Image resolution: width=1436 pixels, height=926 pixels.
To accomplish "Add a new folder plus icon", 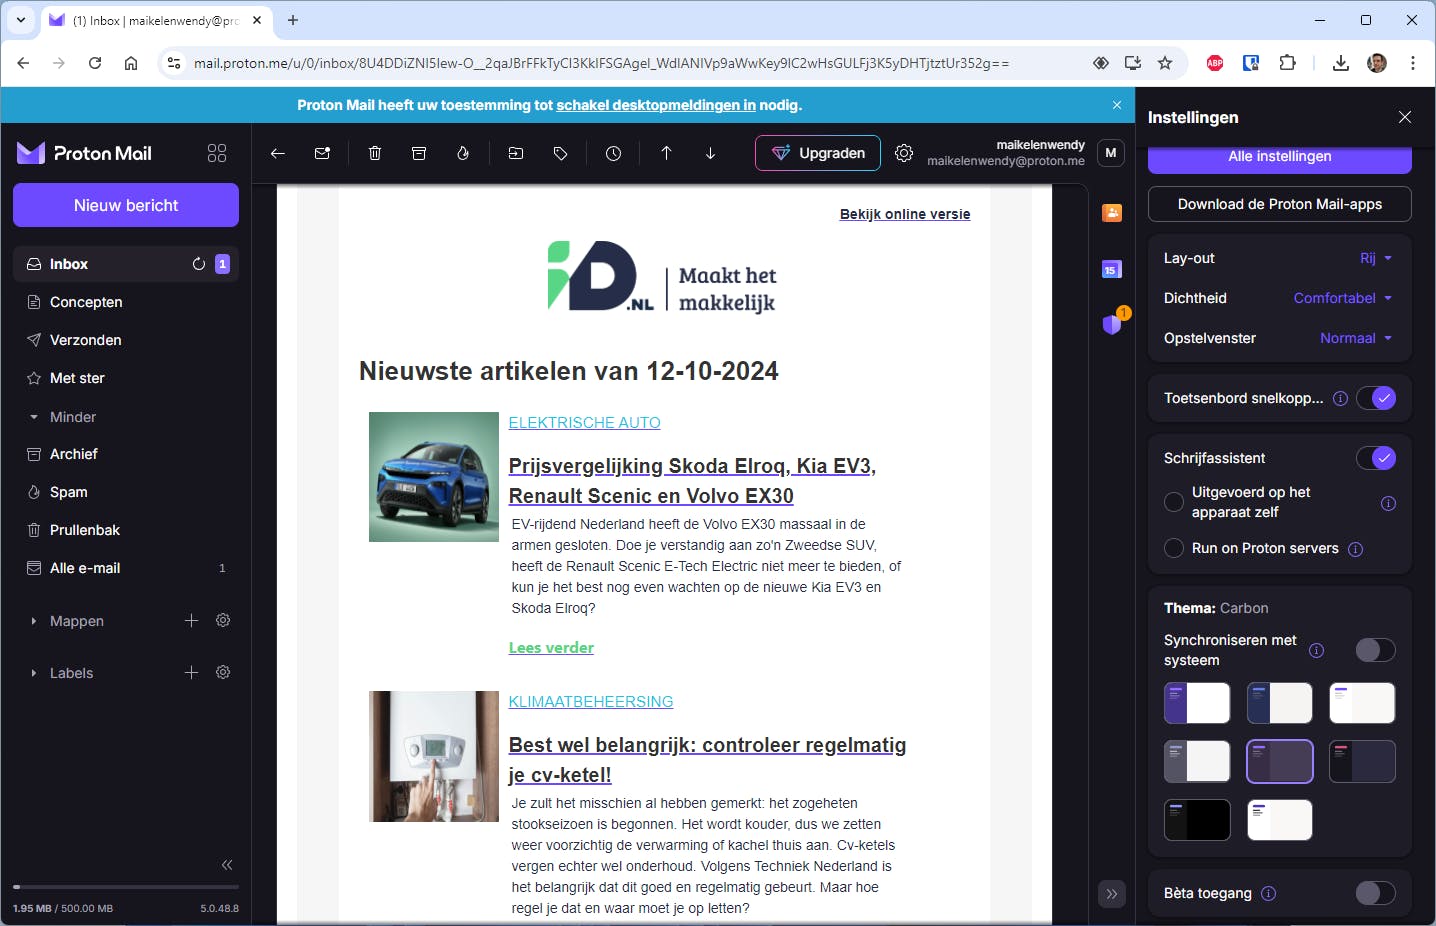I will pos(191,620).
